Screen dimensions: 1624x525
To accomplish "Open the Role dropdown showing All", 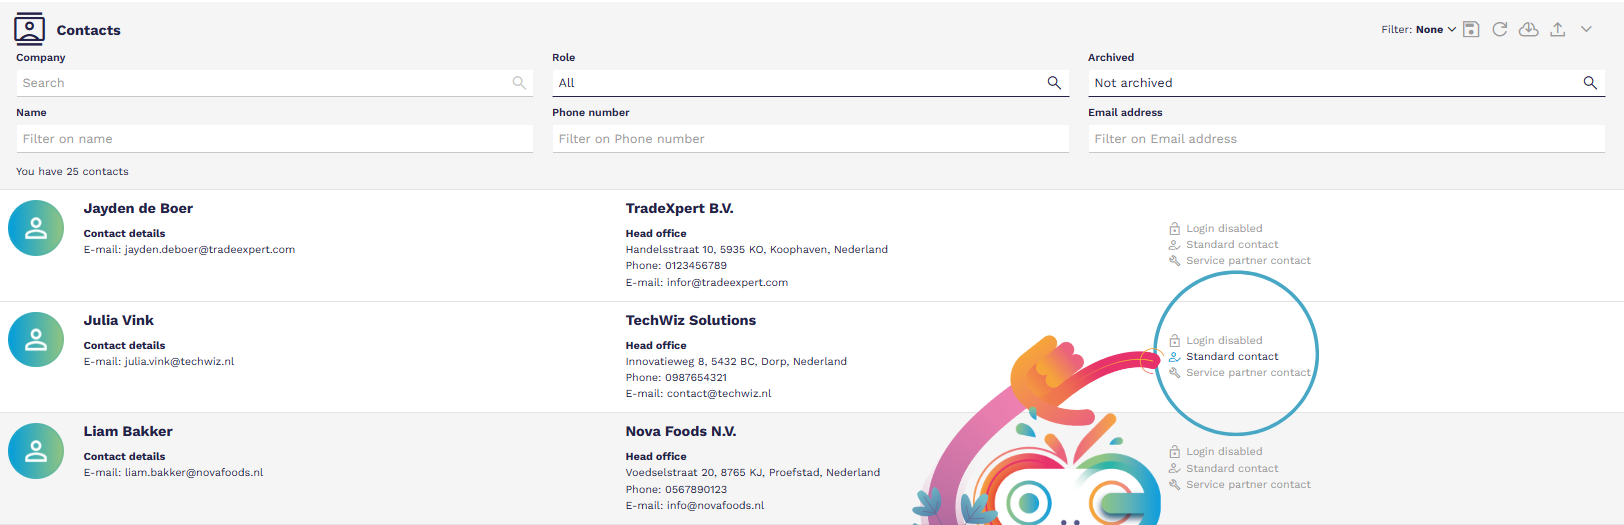I will click(810, 83).
